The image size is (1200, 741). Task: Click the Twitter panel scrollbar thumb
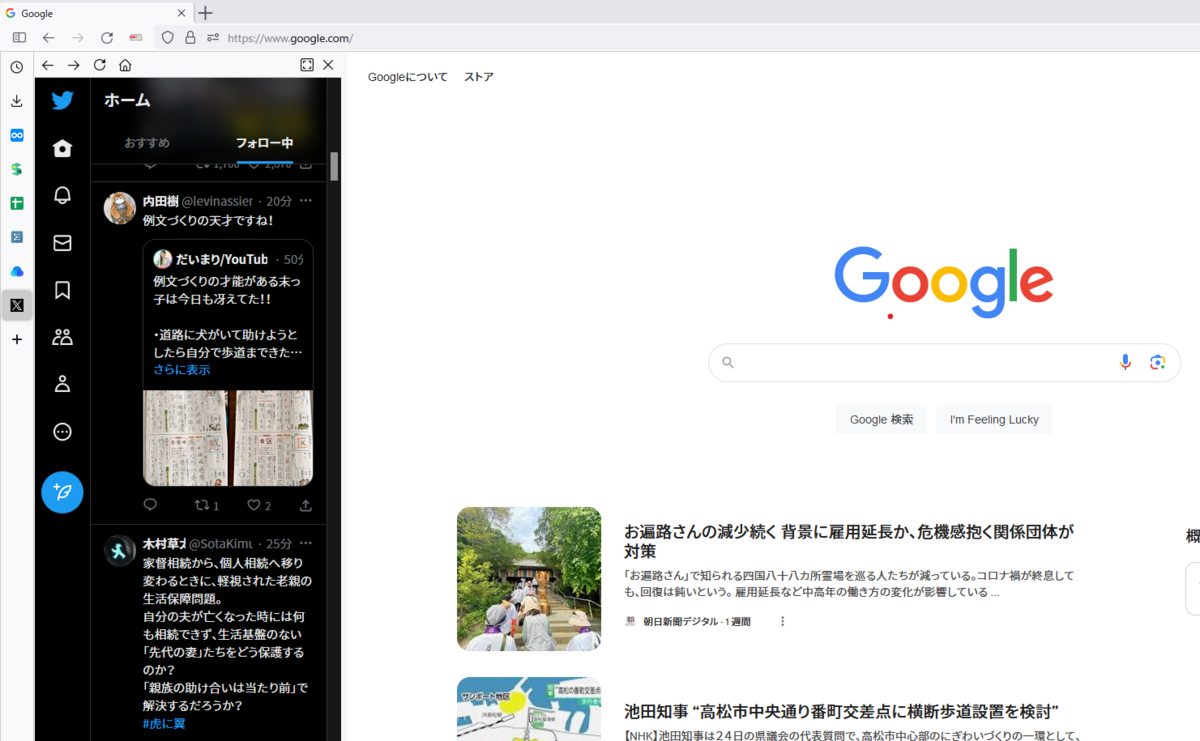pyautogui.click(x=335, y=166)
